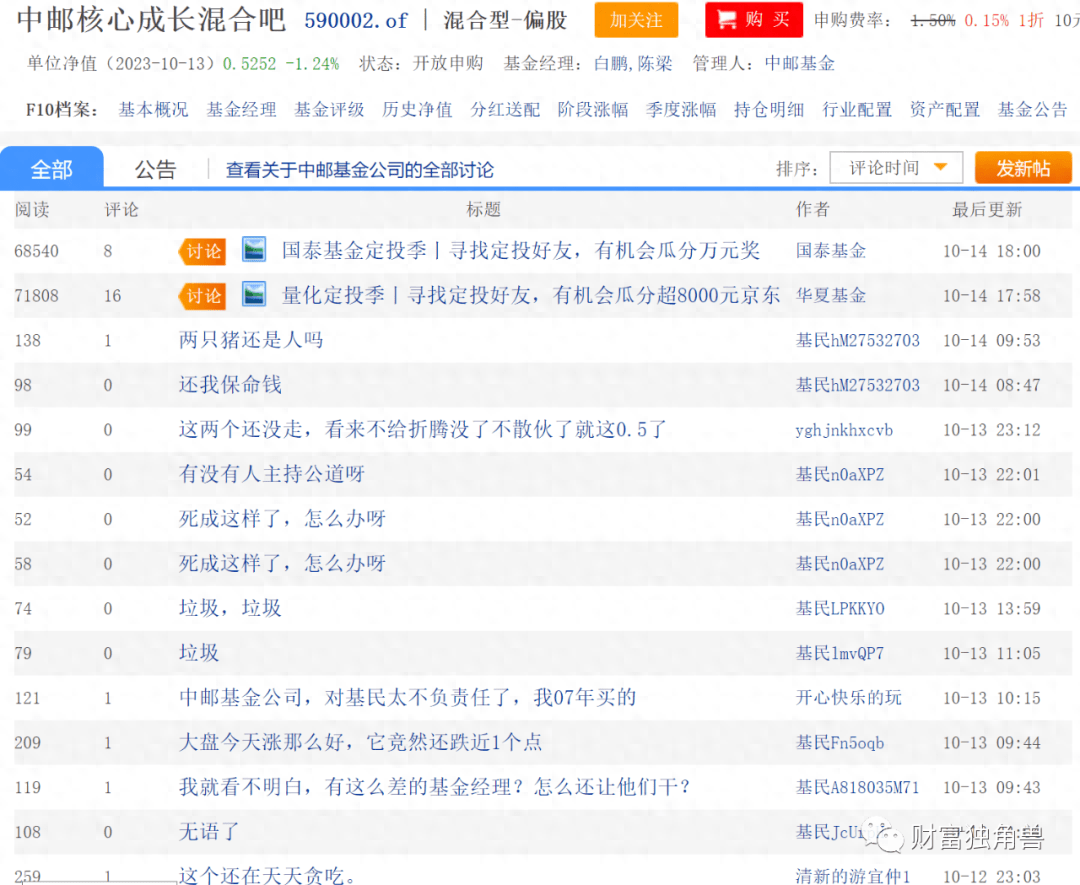Open the post titled 还我保命钱
Image resolution: width=1080 pixels, height=885 pixels.
click(230, 385)
